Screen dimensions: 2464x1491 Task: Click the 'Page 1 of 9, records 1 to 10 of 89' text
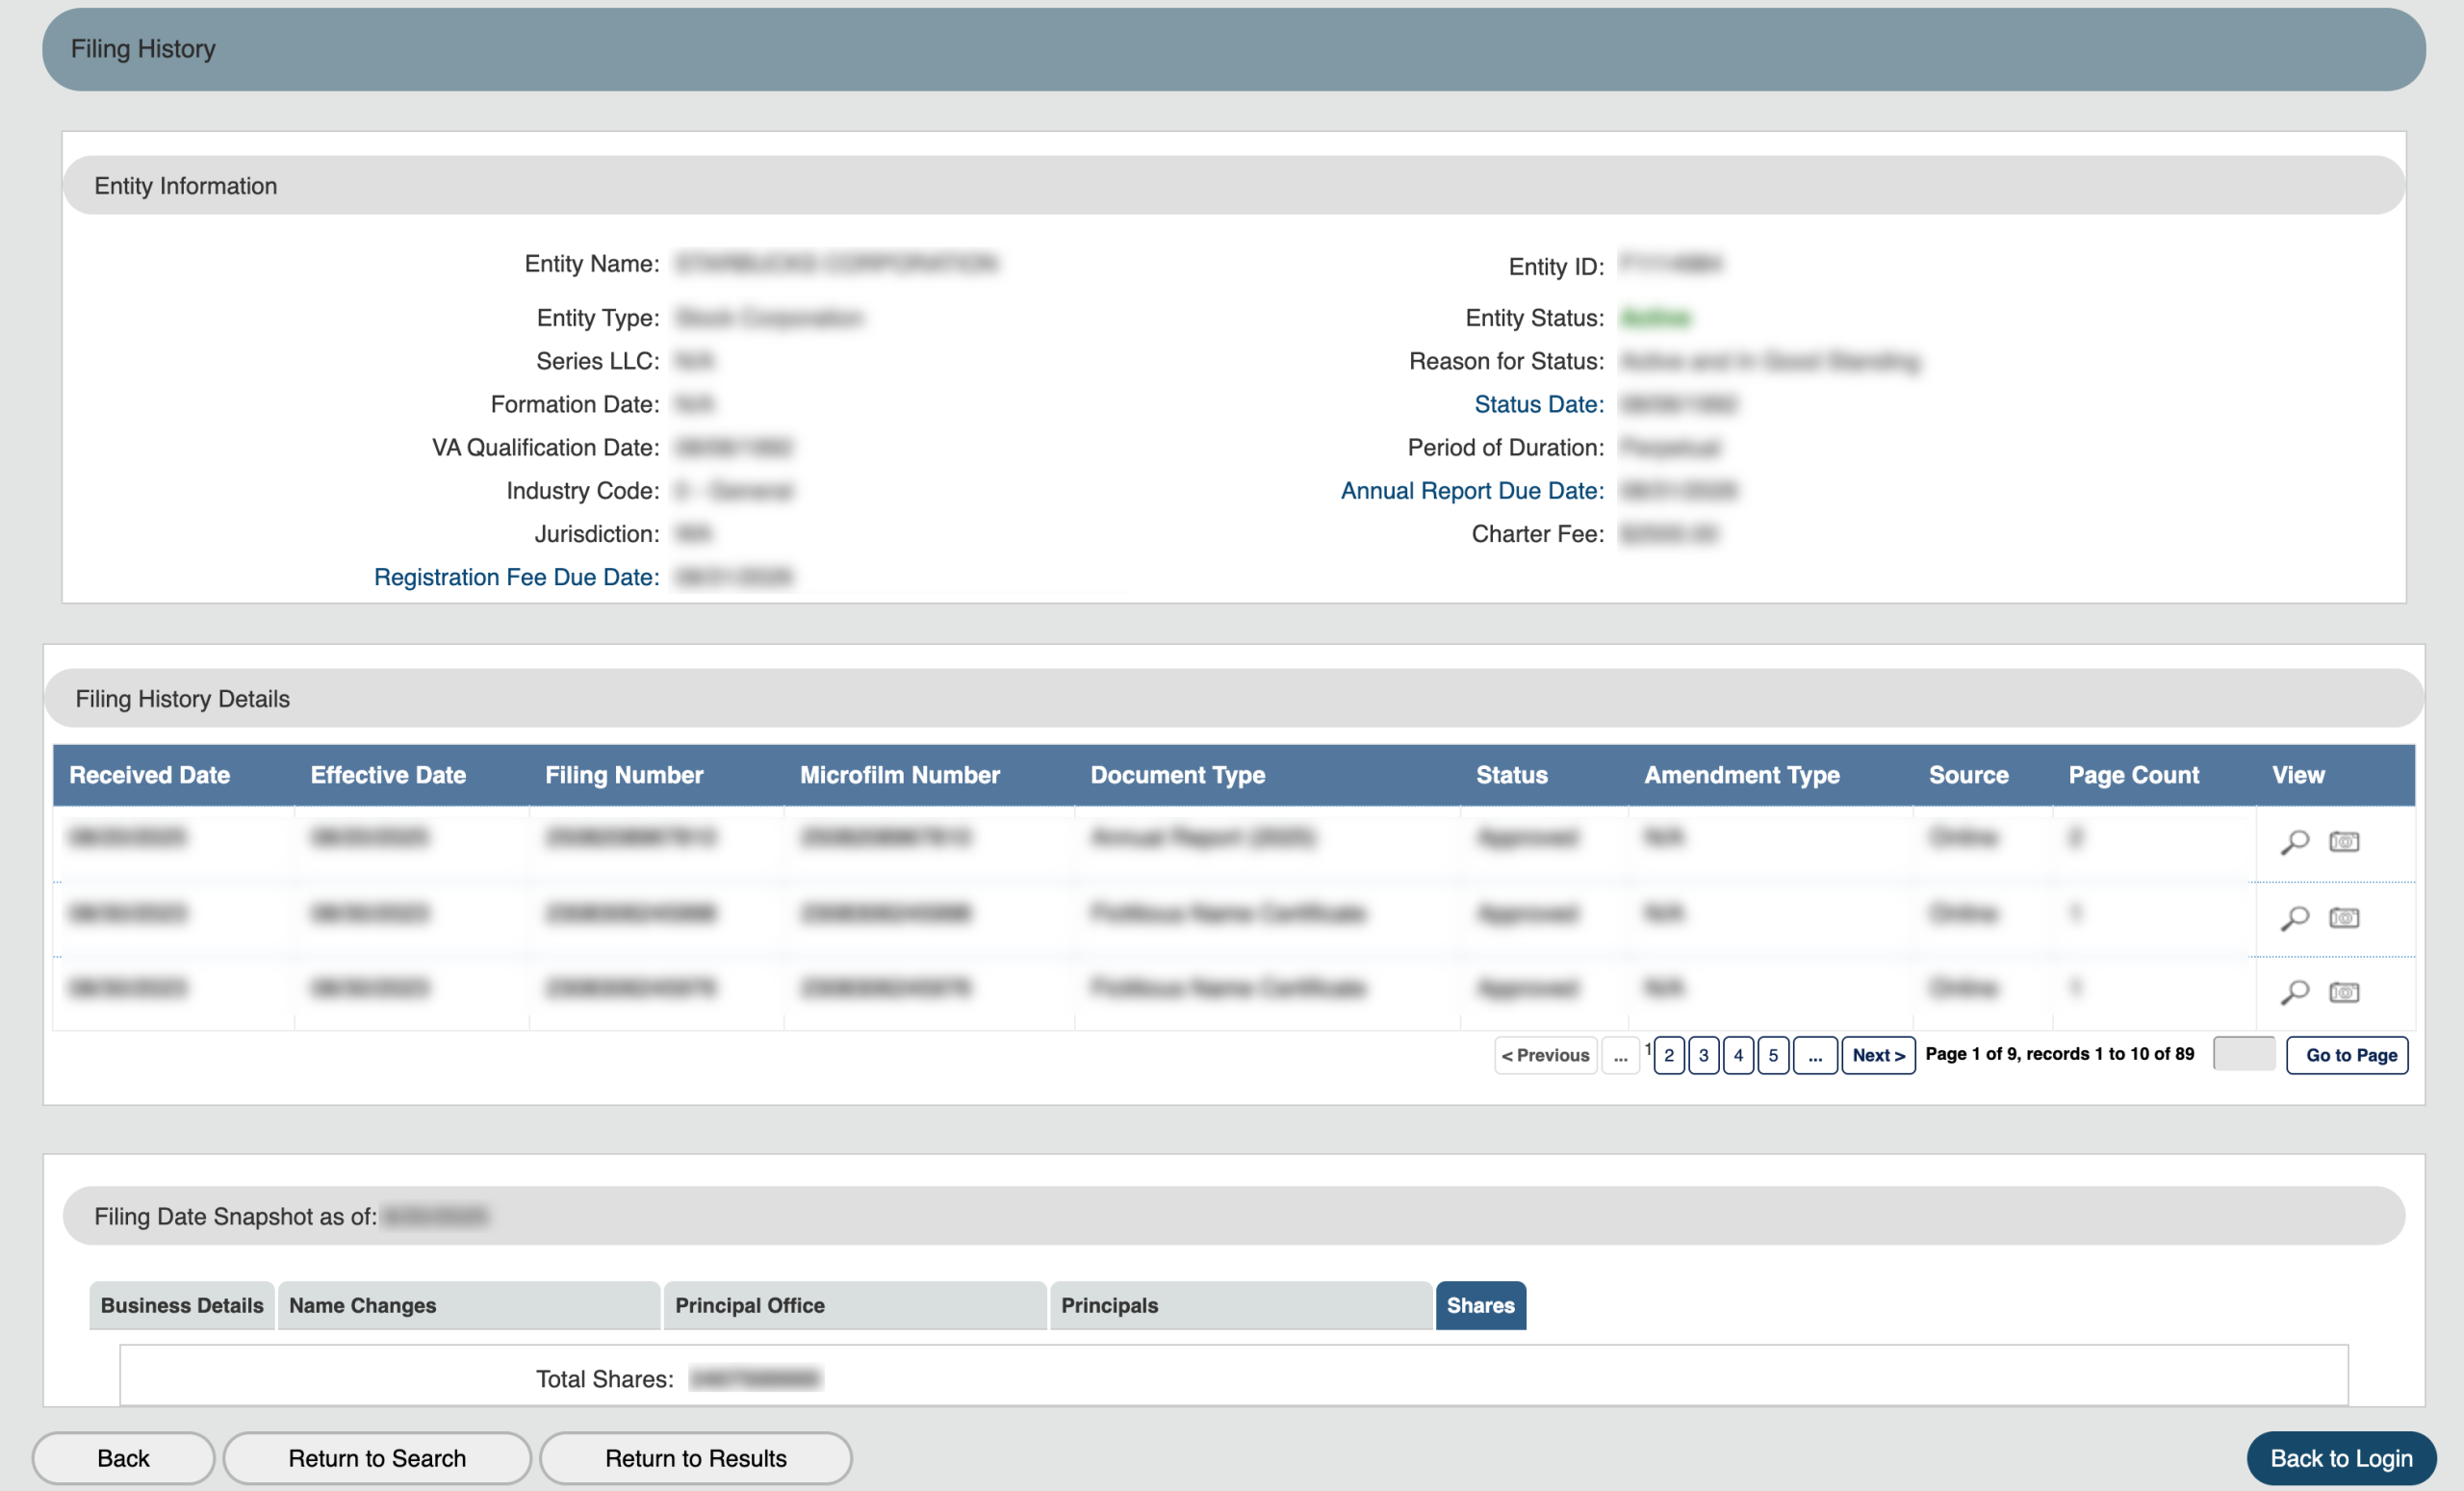pyautogui.click(x=2059, y=1054)
